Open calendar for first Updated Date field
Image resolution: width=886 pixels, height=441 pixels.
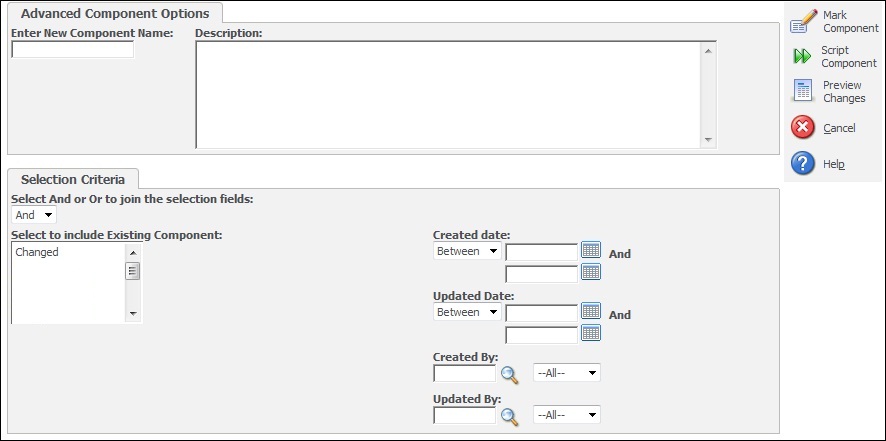(x=591, y=311)
